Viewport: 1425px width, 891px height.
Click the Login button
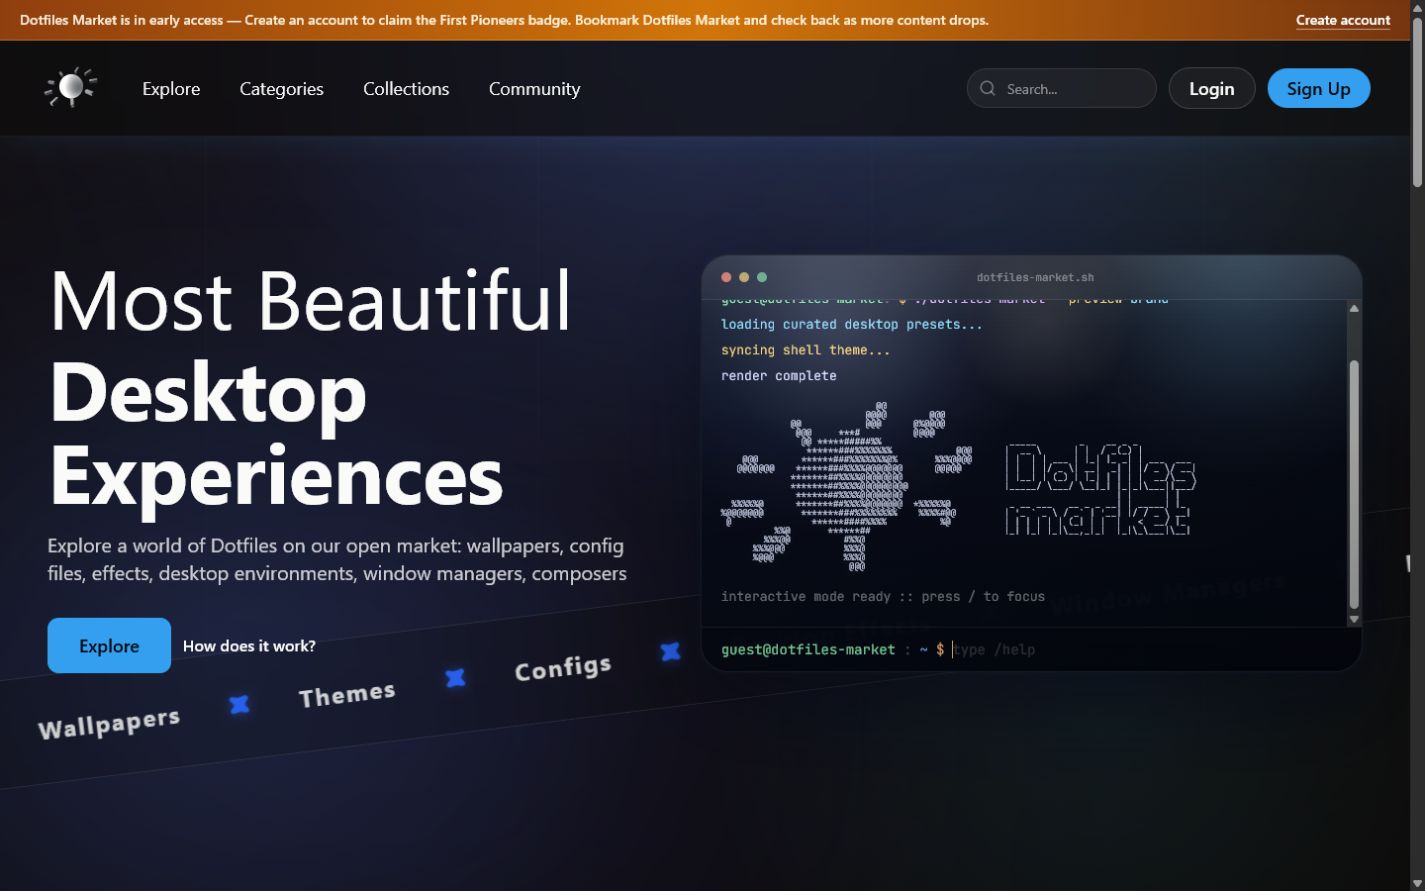coord(1211,88)
